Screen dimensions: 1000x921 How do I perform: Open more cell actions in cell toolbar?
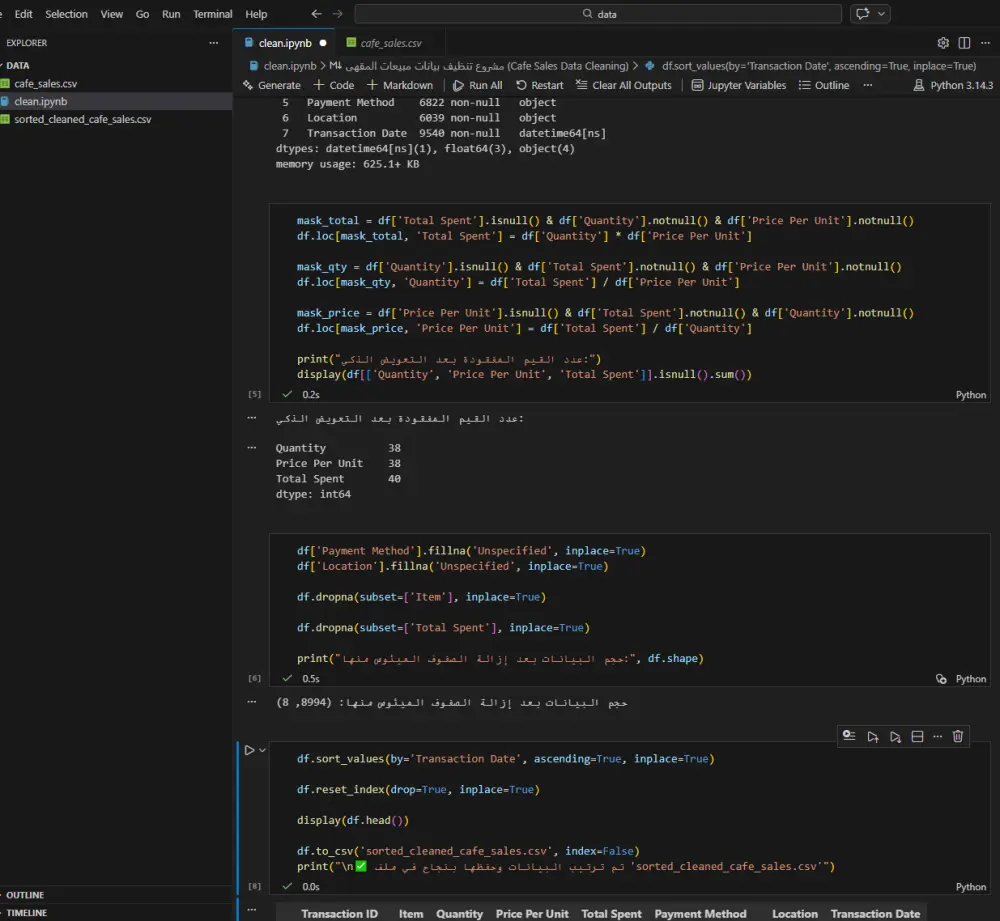pyautogui.click(x=938, y=737)
